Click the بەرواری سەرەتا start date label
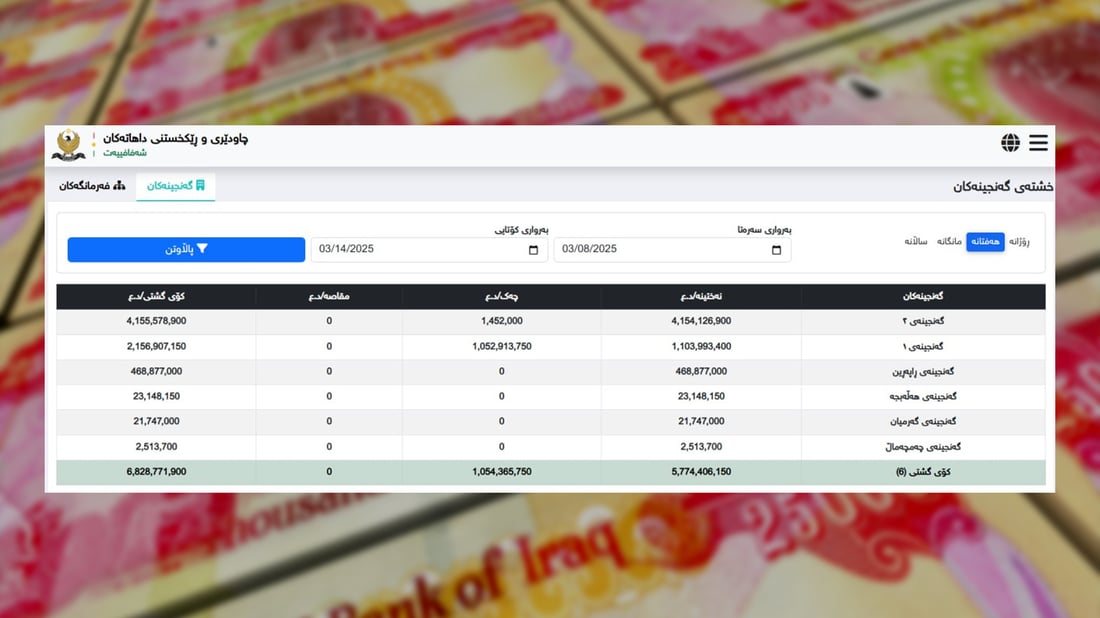Screen dimensions: 1100x618 tap(764, 229)
